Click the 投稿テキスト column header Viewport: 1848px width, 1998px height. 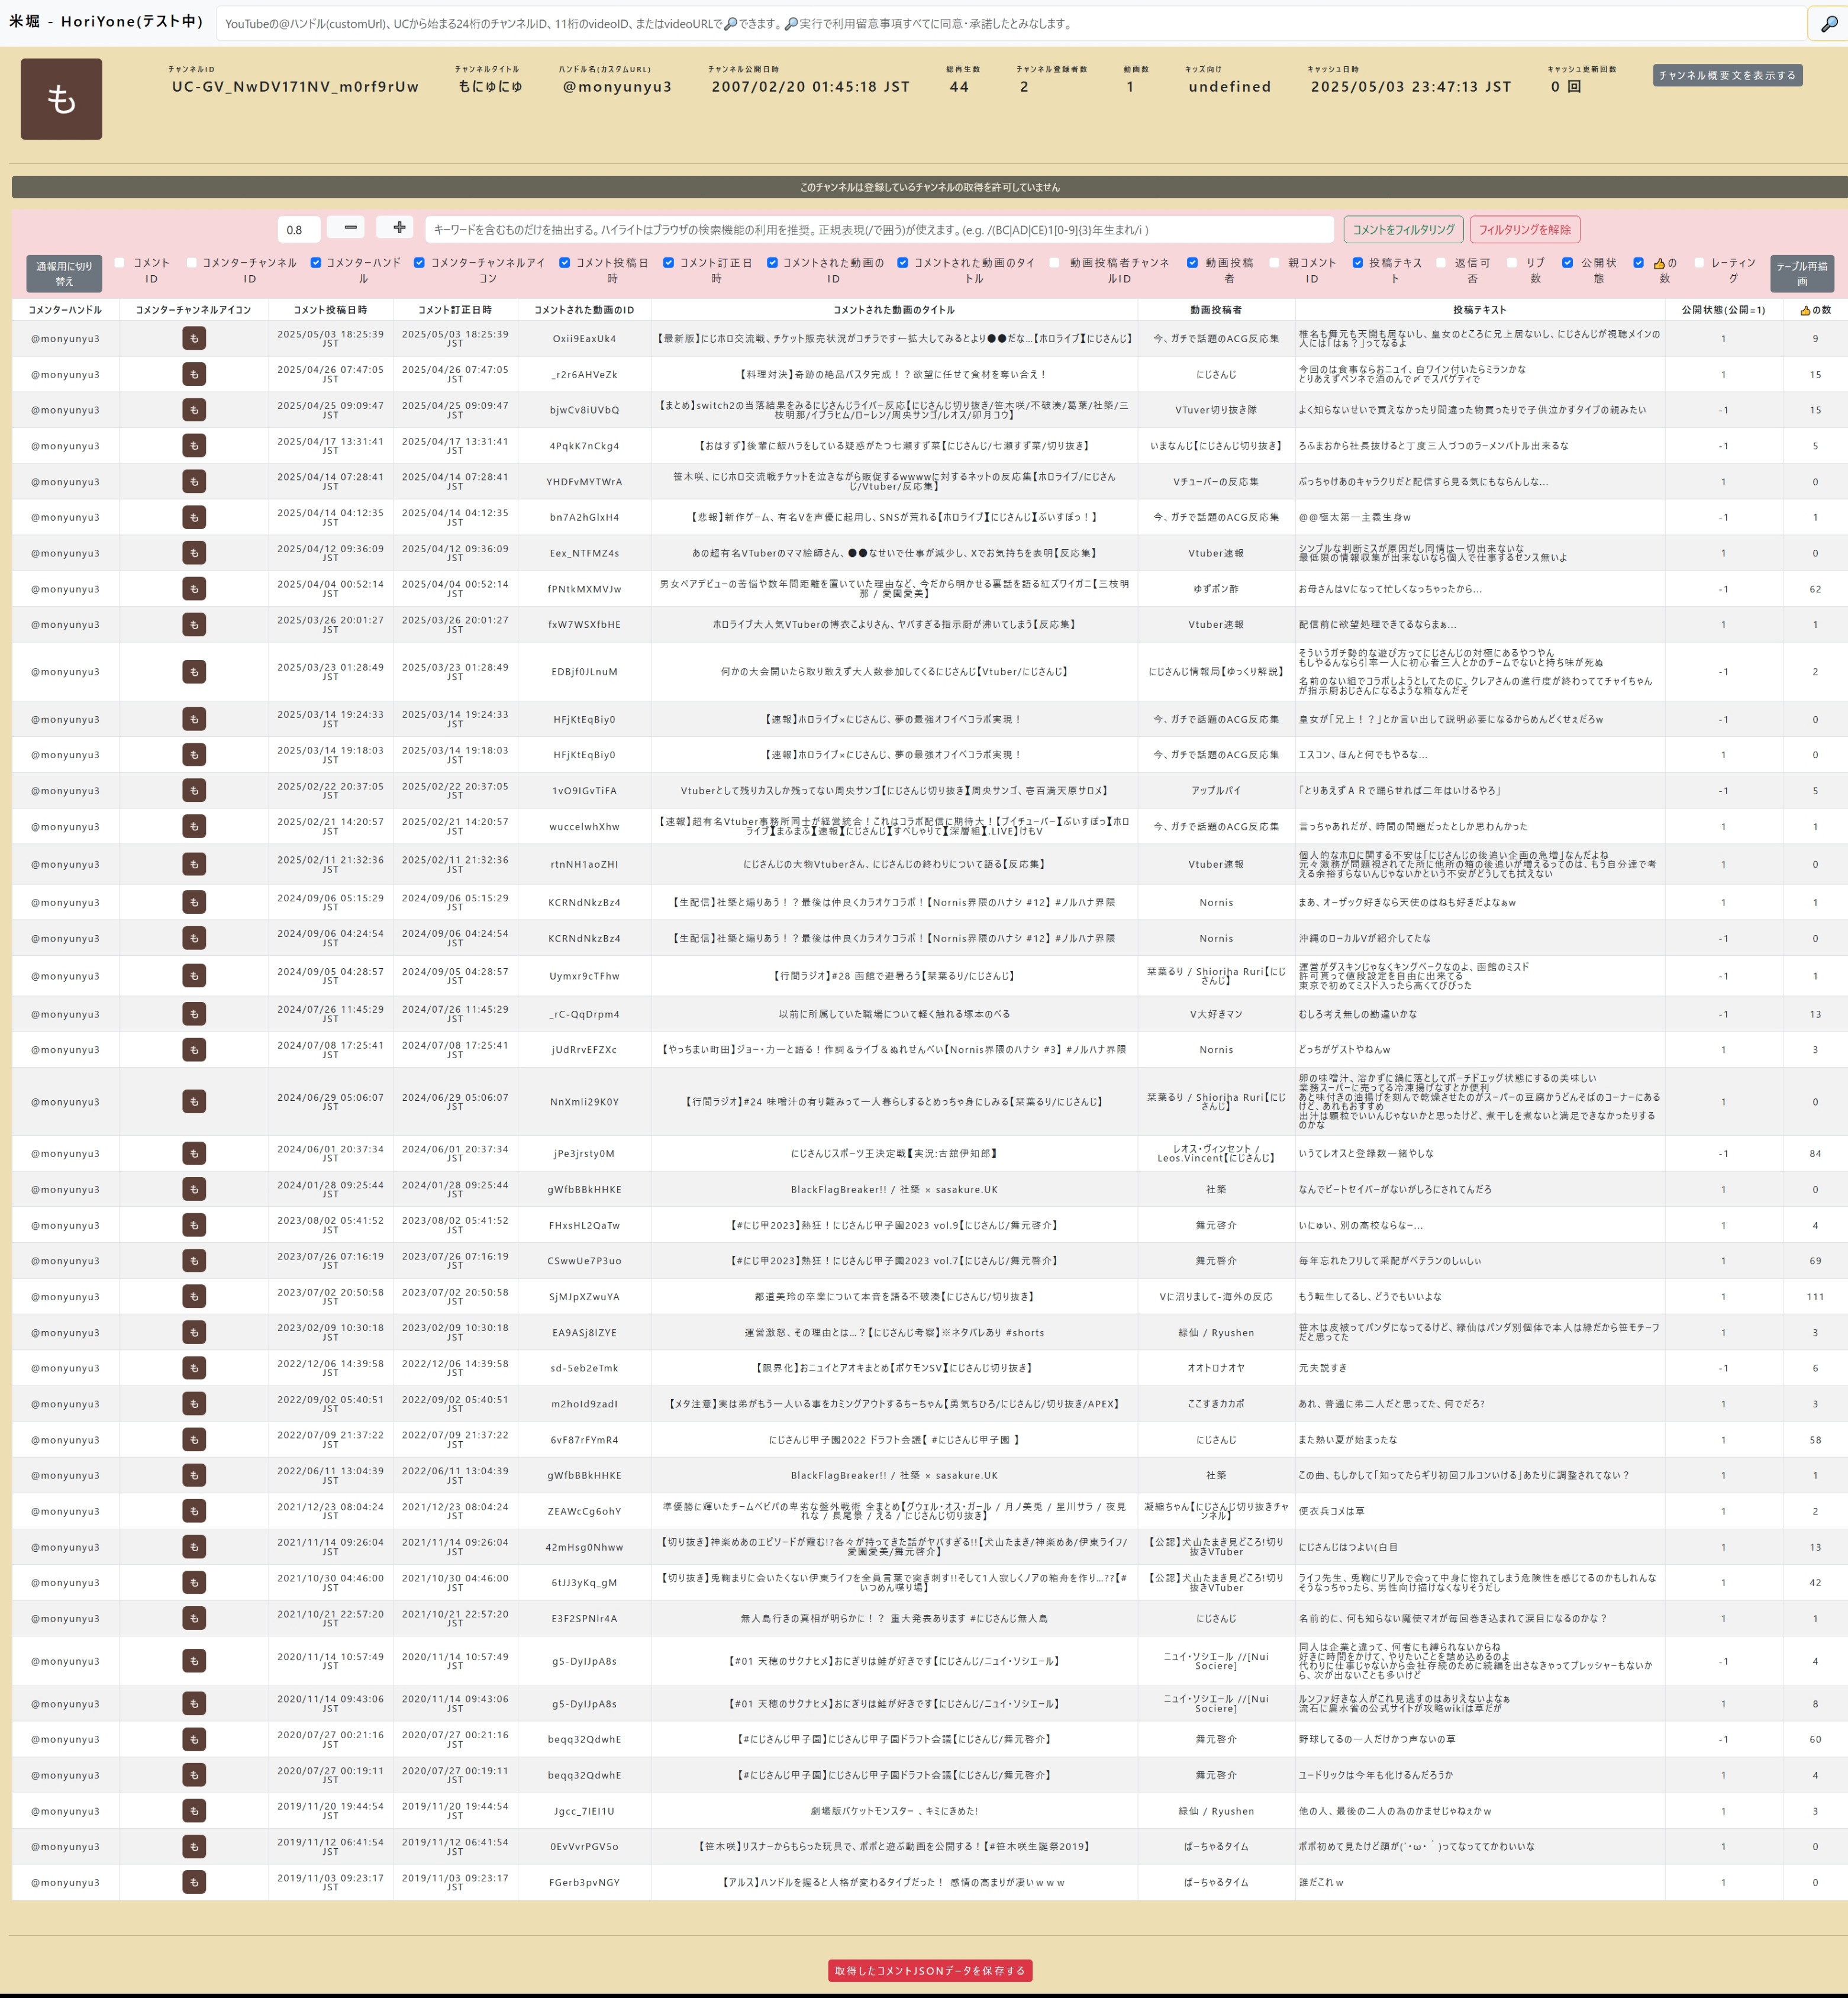pos(1480,310)
